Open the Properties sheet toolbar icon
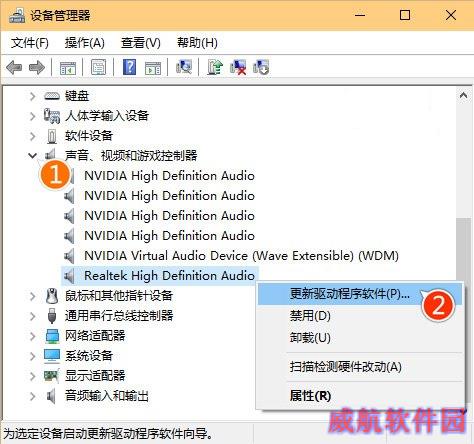Image resolution: width=474 pixels, height=444 pixels. (x=98, y=68)
